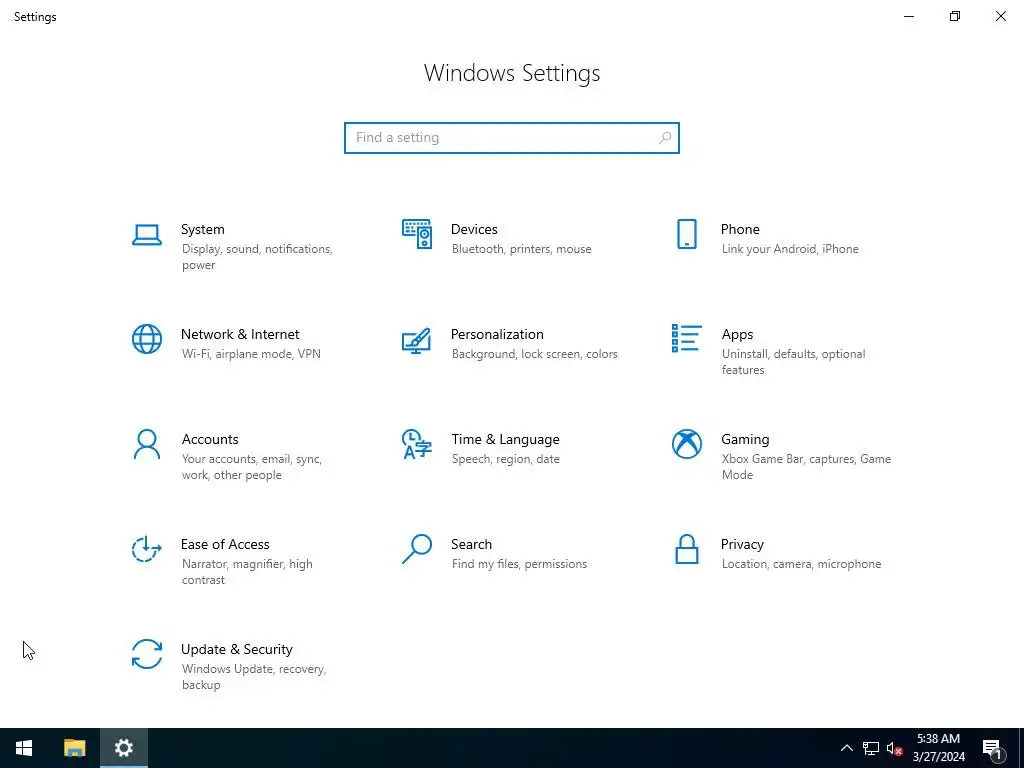Click 'Find my files, permissions' description
The height and width of the screenshot is (768, 1024).
tap(519, 564)
